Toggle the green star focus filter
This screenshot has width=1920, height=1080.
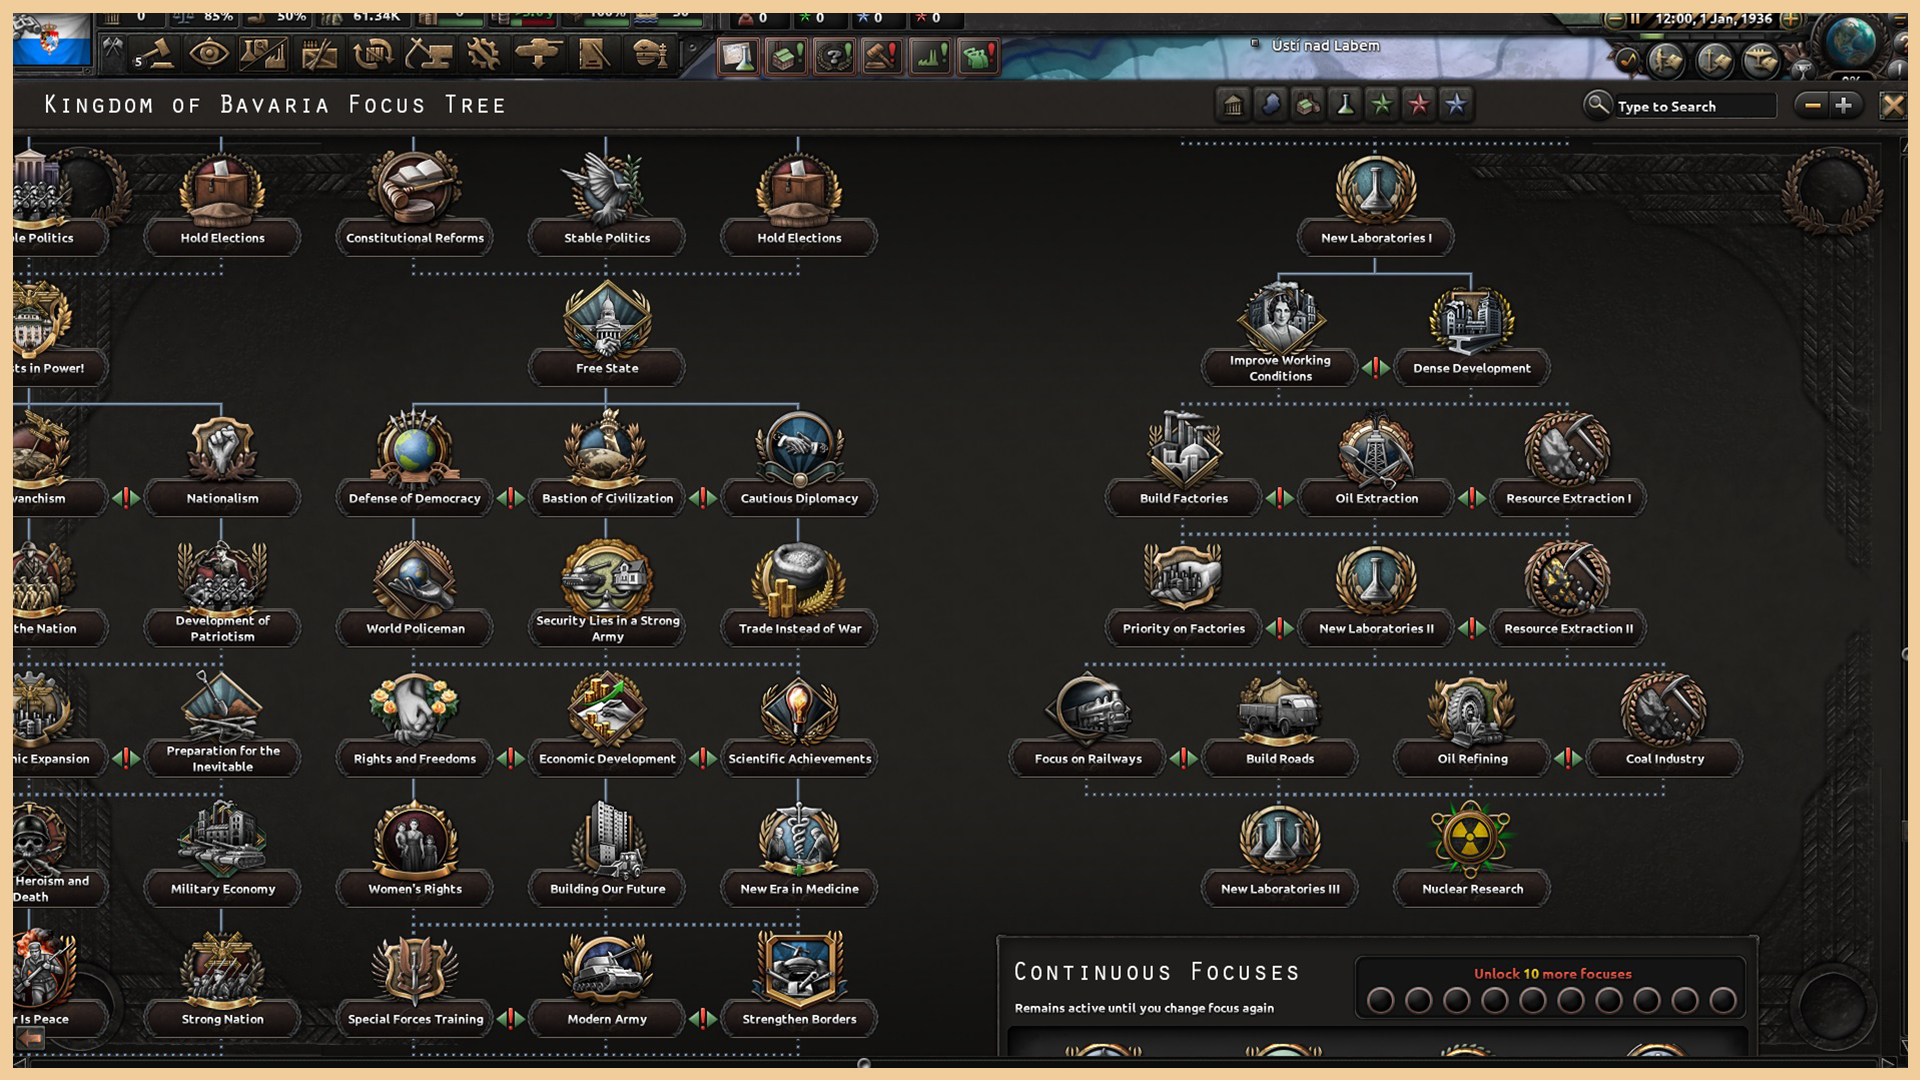[1382, 104]
